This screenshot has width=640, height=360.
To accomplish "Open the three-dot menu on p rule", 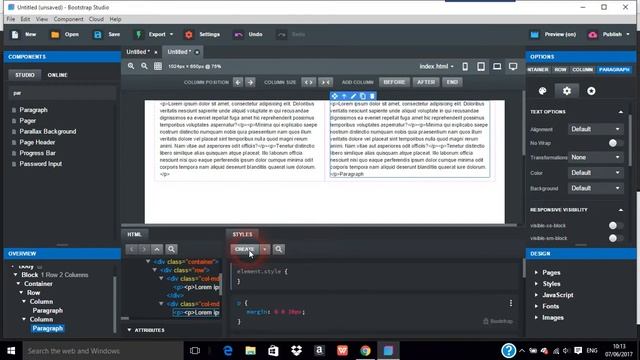I will pyautogui.click(x=511, y=303).
